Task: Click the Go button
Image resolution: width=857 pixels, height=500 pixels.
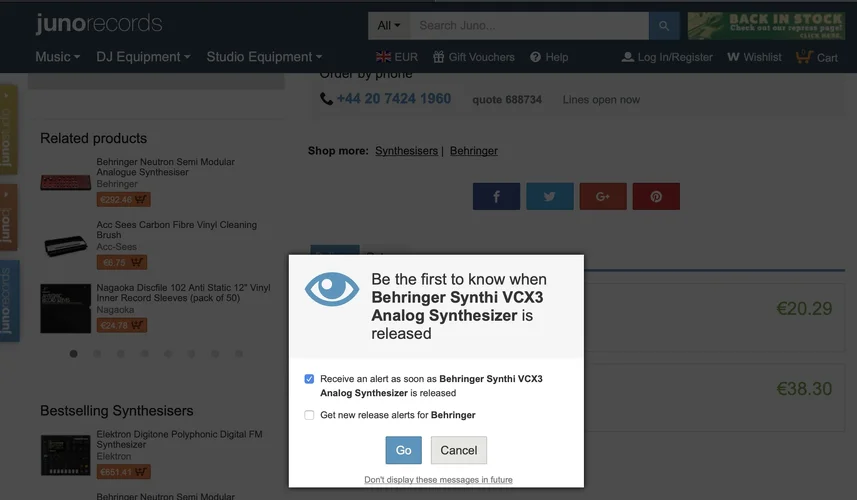Action: [403, 450]
